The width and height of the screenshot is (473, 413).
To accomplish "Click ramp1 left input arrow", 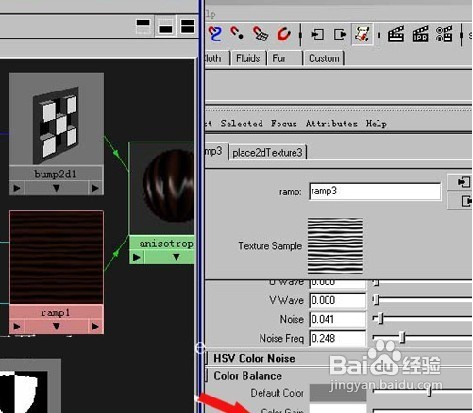I will click(x=17, y=327).
